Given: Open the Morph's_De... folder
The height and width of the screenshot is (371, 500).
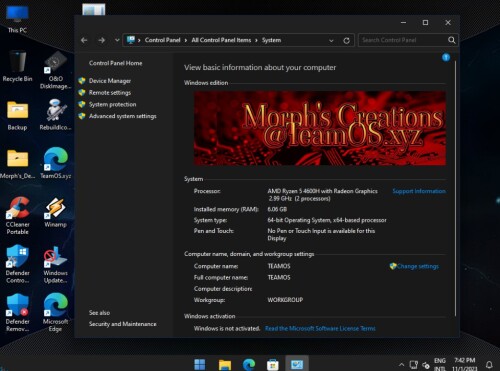Looking at the screenshot, I should [x=17, y=163].
